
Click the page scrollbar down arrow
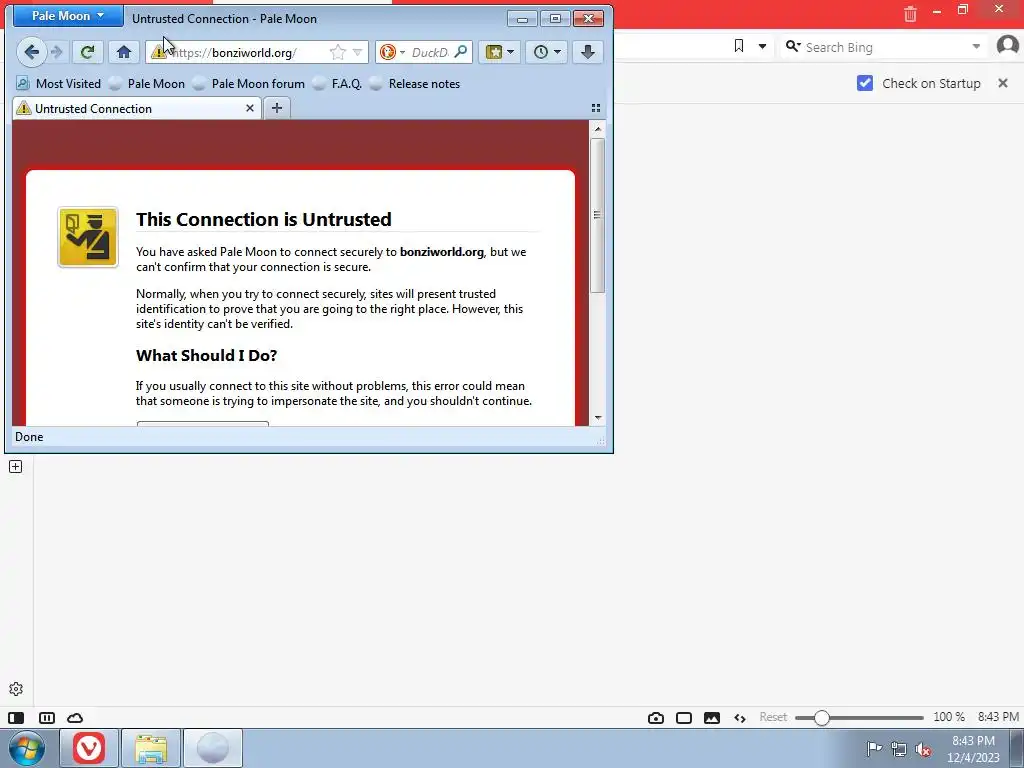point(598,417)
